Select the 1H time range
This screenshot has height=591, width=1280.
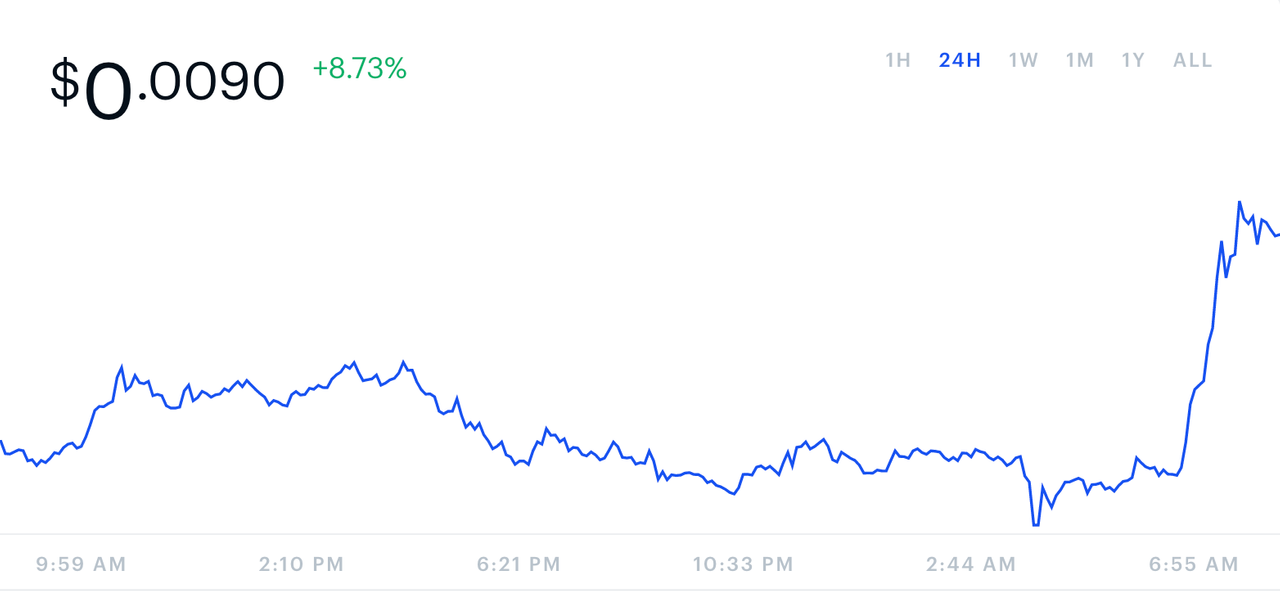click(897, 60)
